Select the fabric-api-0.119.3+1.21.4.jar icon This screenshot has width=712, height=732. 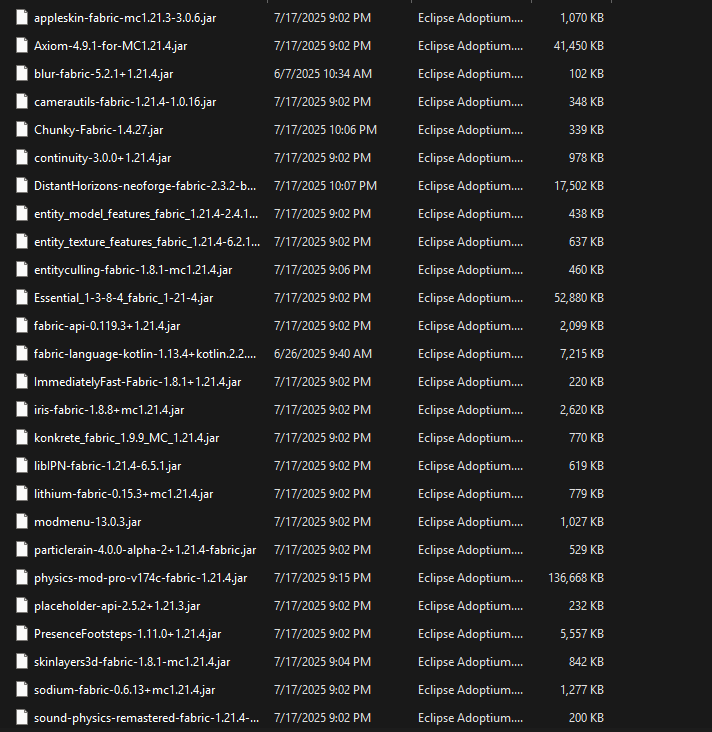tap(21, 326)
